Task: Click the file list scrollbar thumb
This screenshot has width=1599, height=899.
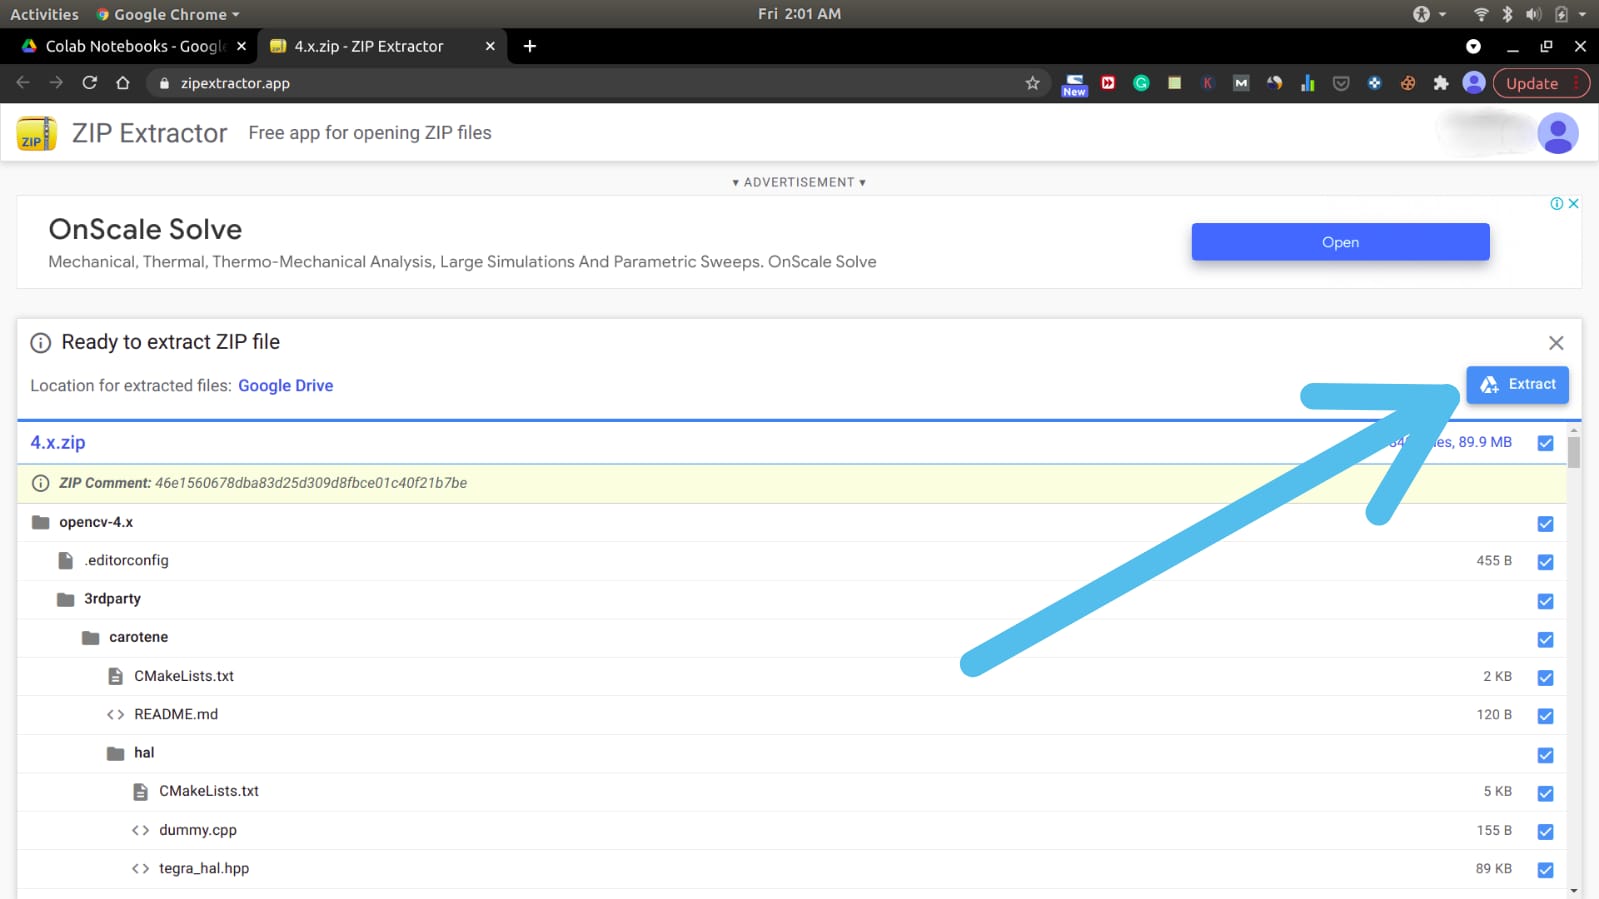Action: click(1574, 452)
